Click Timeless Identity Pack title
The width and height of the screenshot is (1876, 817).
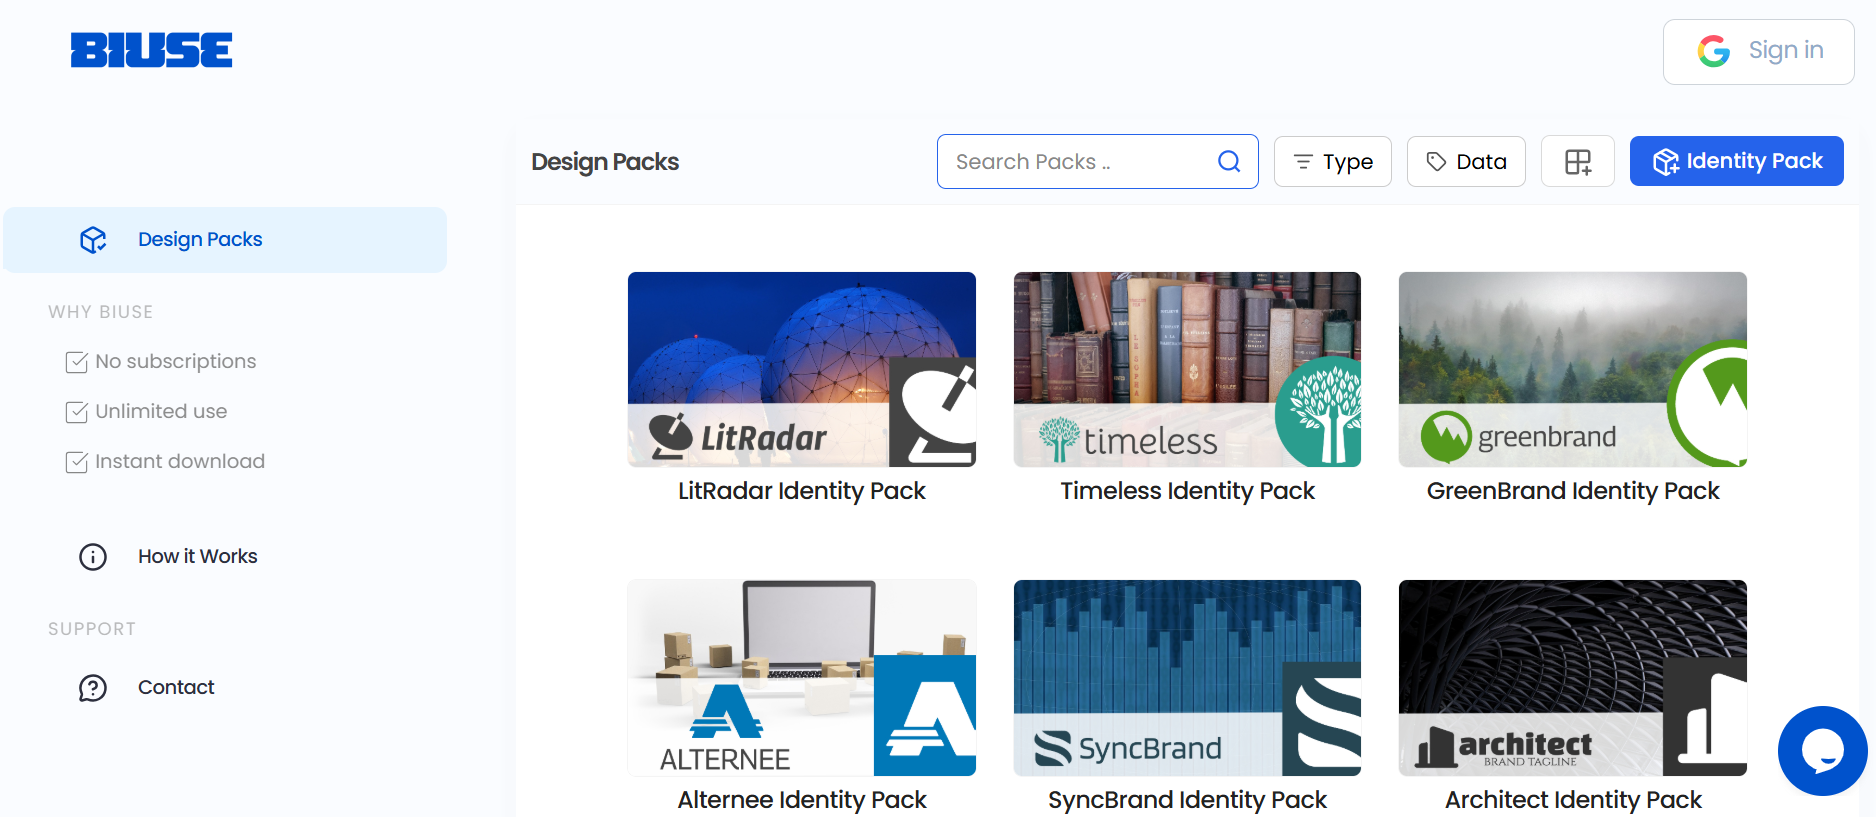1187,491
